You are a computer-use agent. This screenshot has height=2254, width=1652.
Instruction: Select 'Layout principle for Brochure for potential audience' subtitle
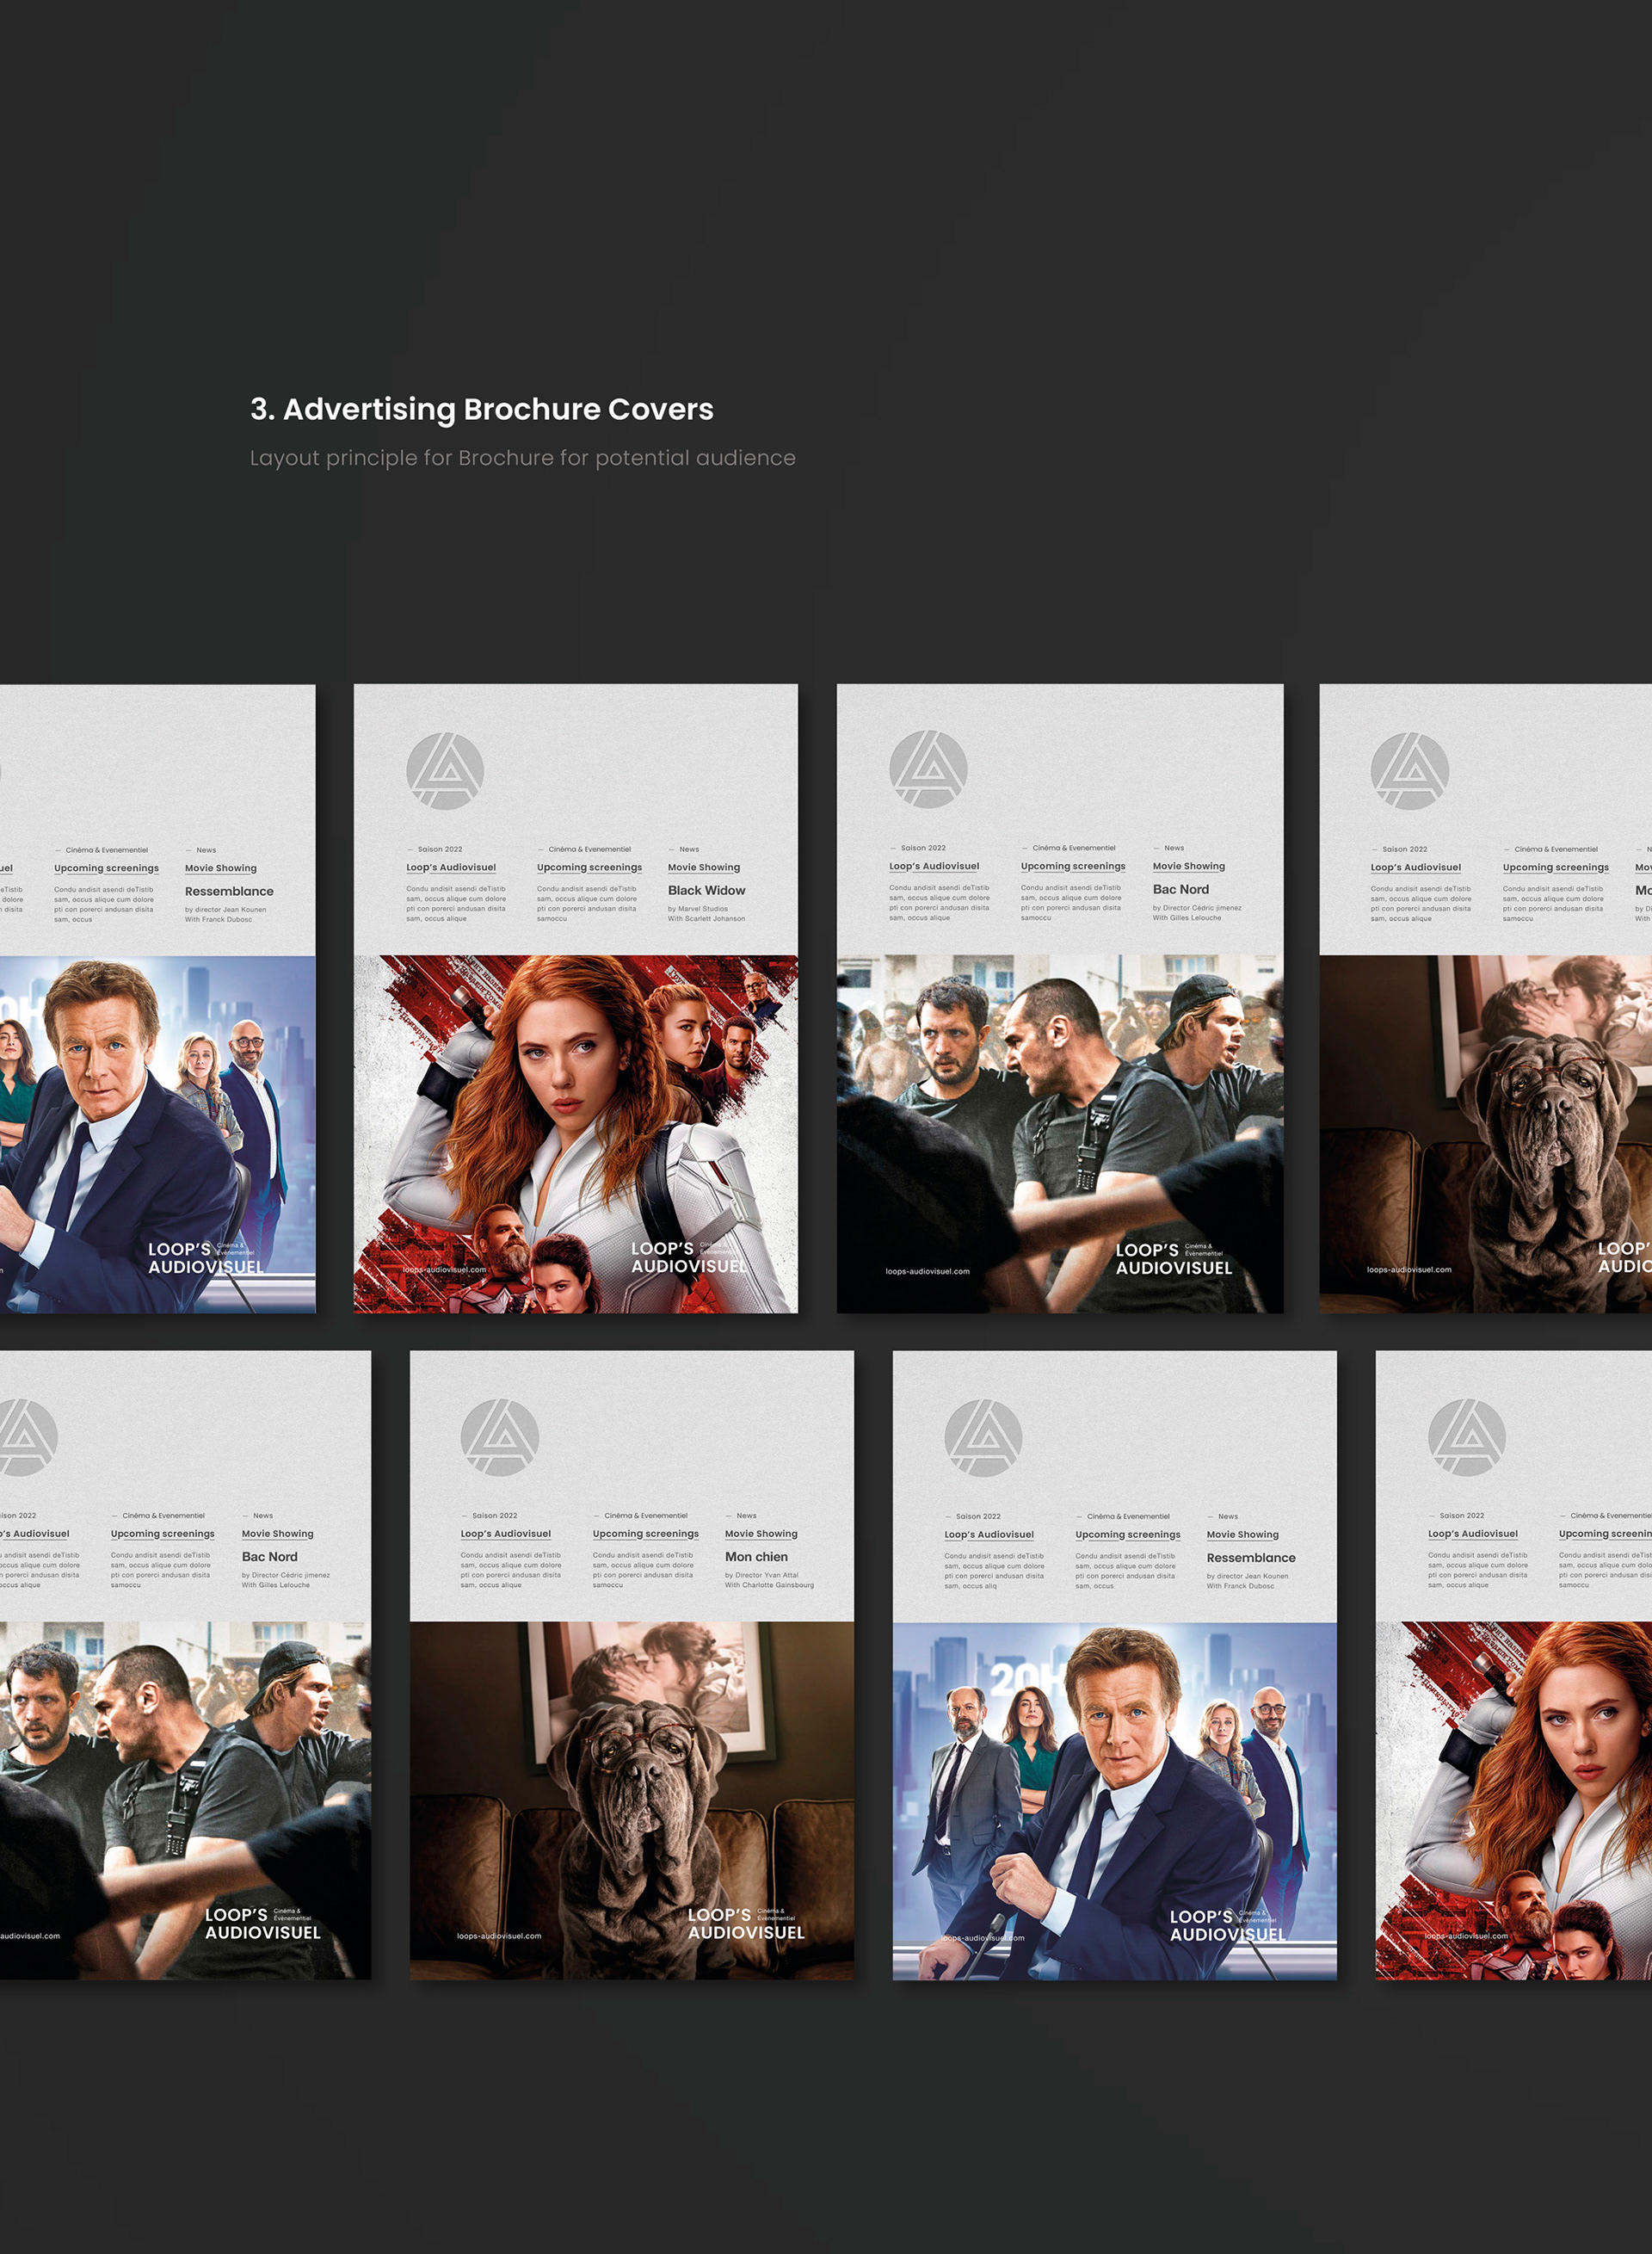pos(523,458)
